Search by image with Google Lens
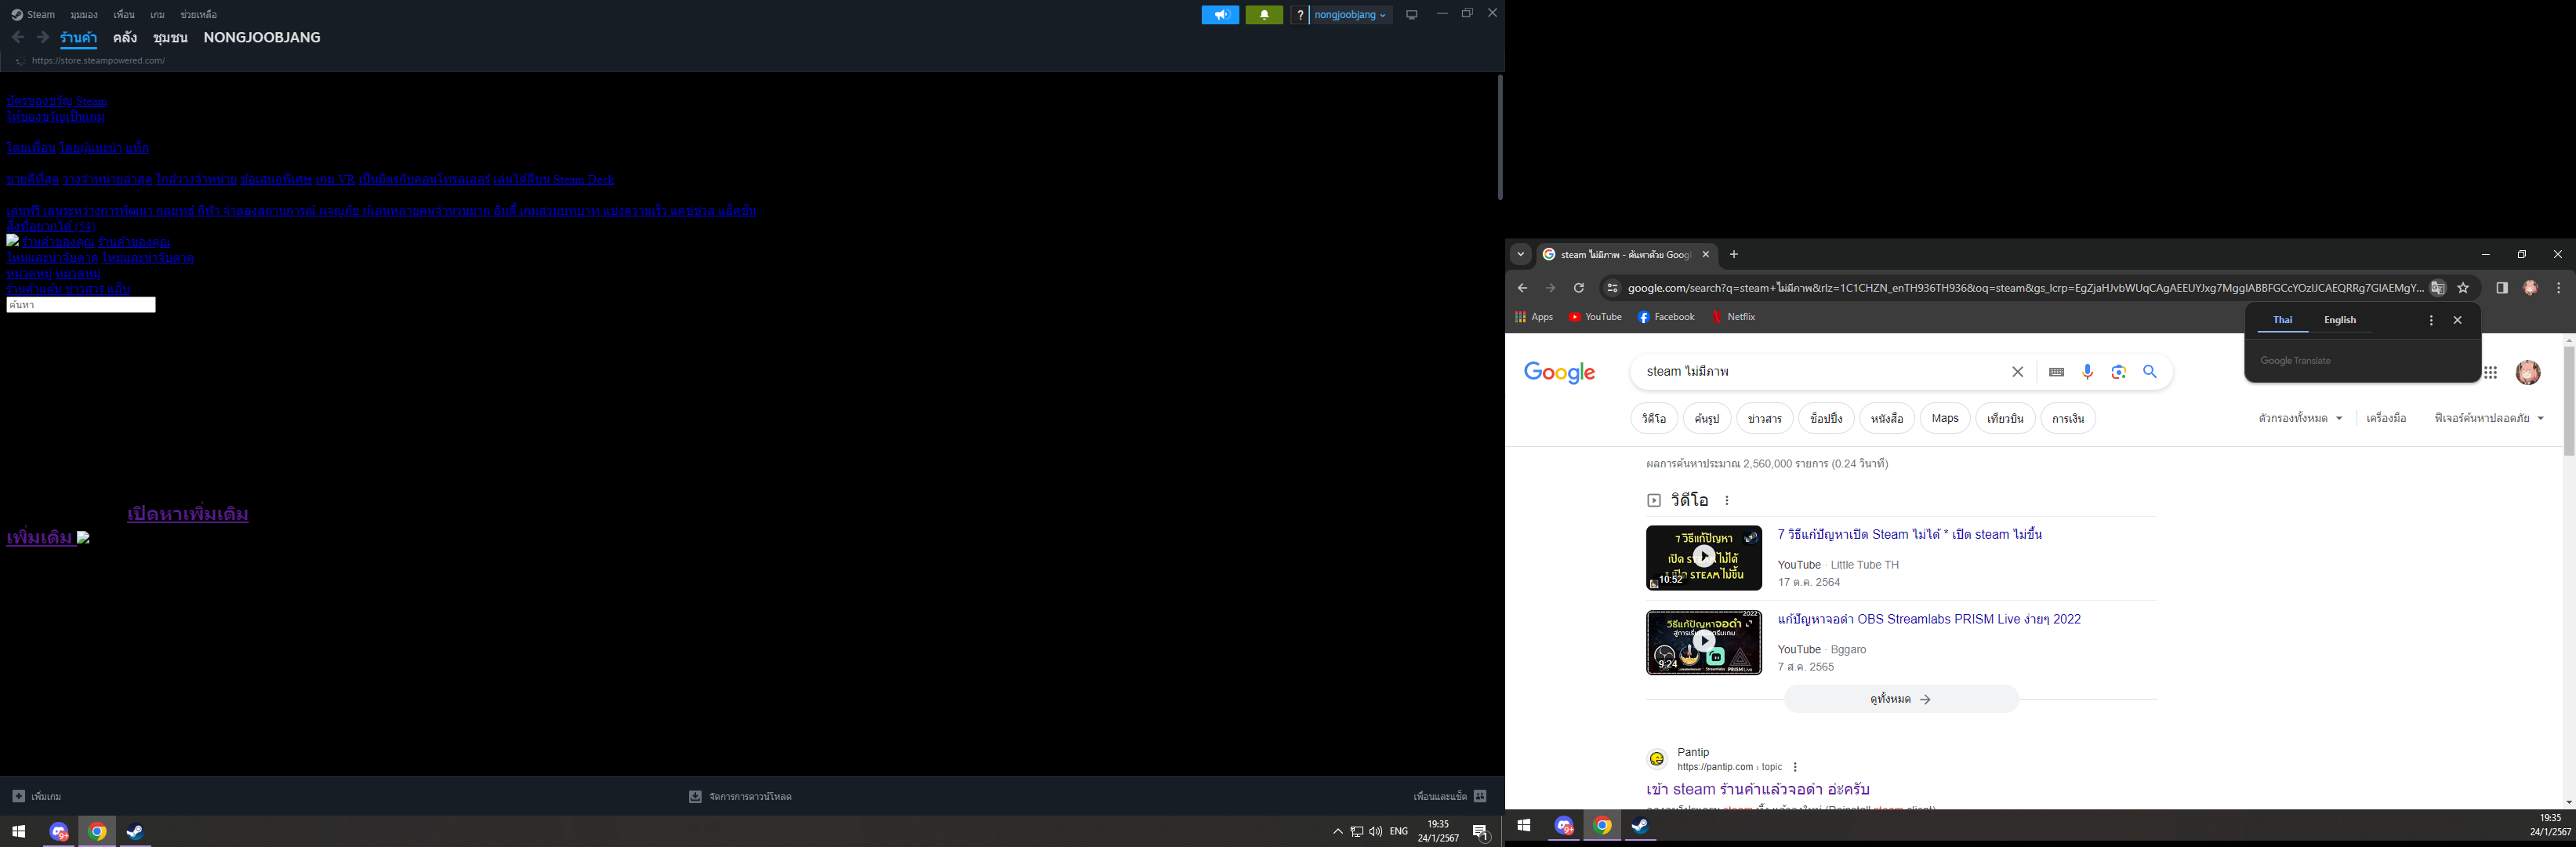This screenshot has height=847, width=2576. tap(2119, 372)
